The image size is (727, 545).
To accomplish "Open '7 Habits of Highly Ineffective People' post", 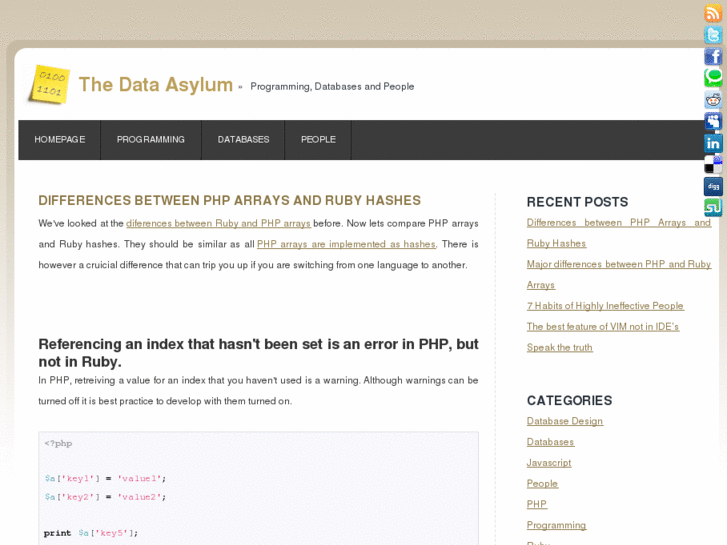I will [x=605, y=306].
